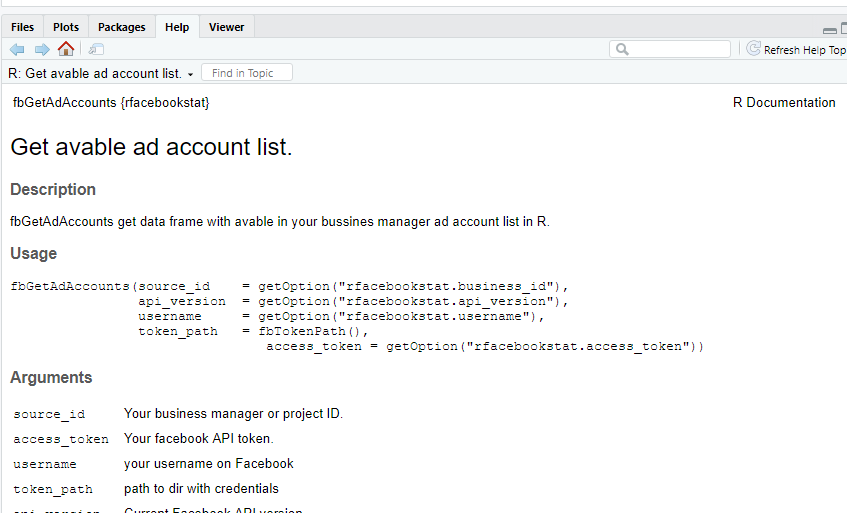847x513 pixels.
Task: Click the Refresh Help Topic icon
Action: point(754,49)
